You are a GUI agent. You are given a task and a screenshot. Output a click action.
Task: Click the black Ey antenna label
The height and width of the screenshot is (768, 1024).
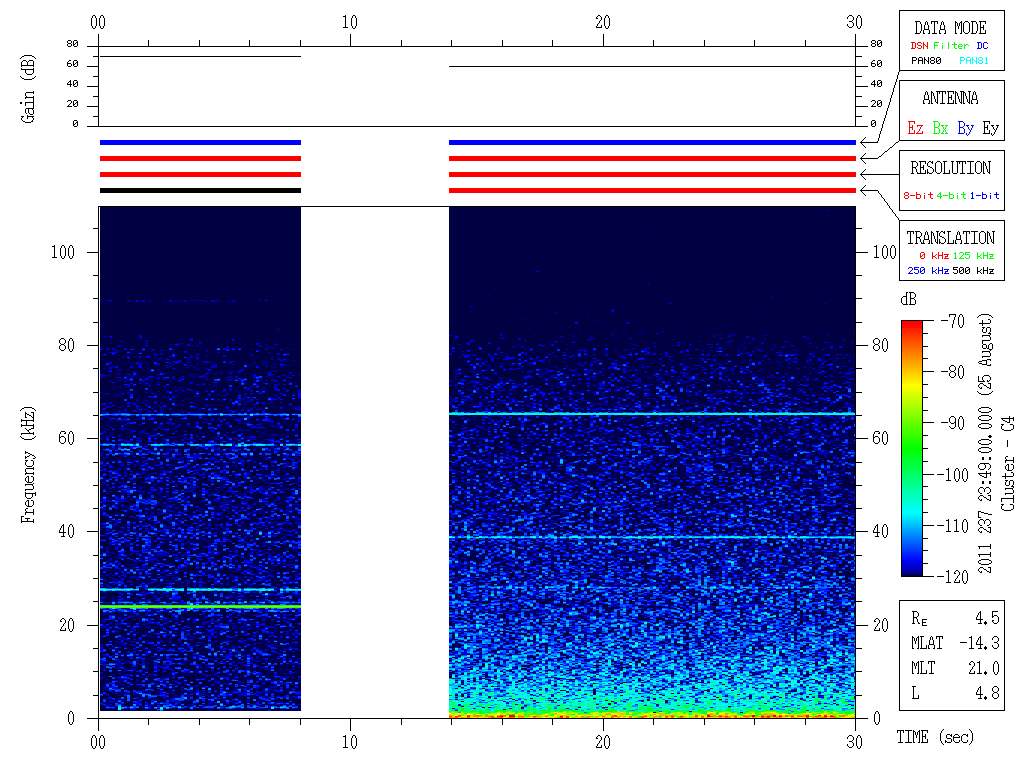[990, 128]
